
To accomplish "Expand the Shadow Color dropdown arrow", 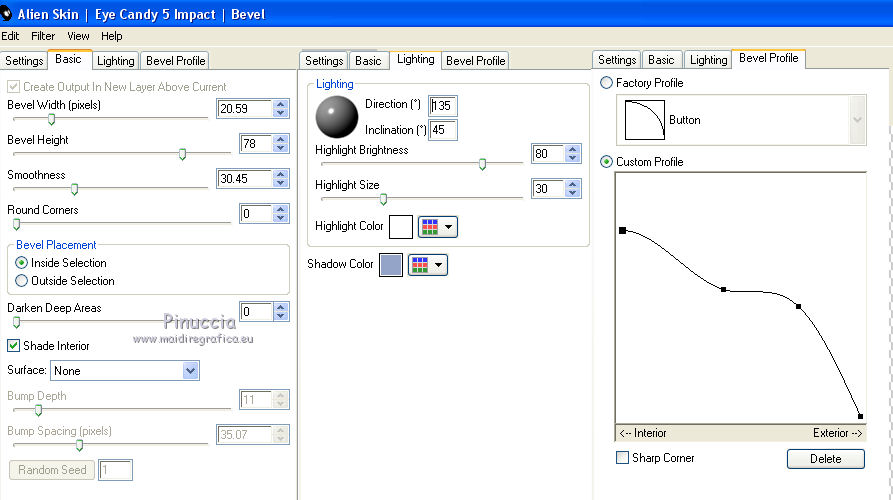I will (439, 264).
